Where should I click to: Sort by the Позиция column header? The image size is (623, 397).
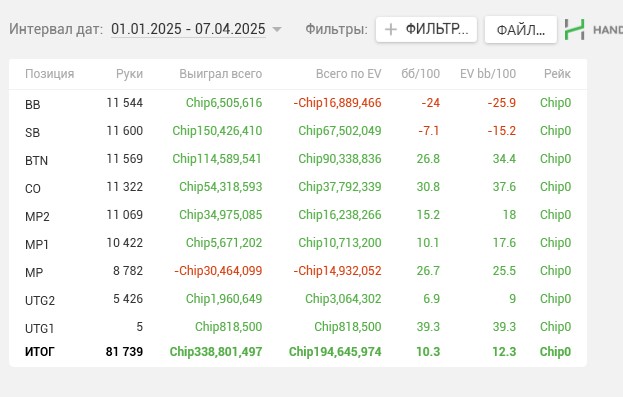click(x=50, y=74)
